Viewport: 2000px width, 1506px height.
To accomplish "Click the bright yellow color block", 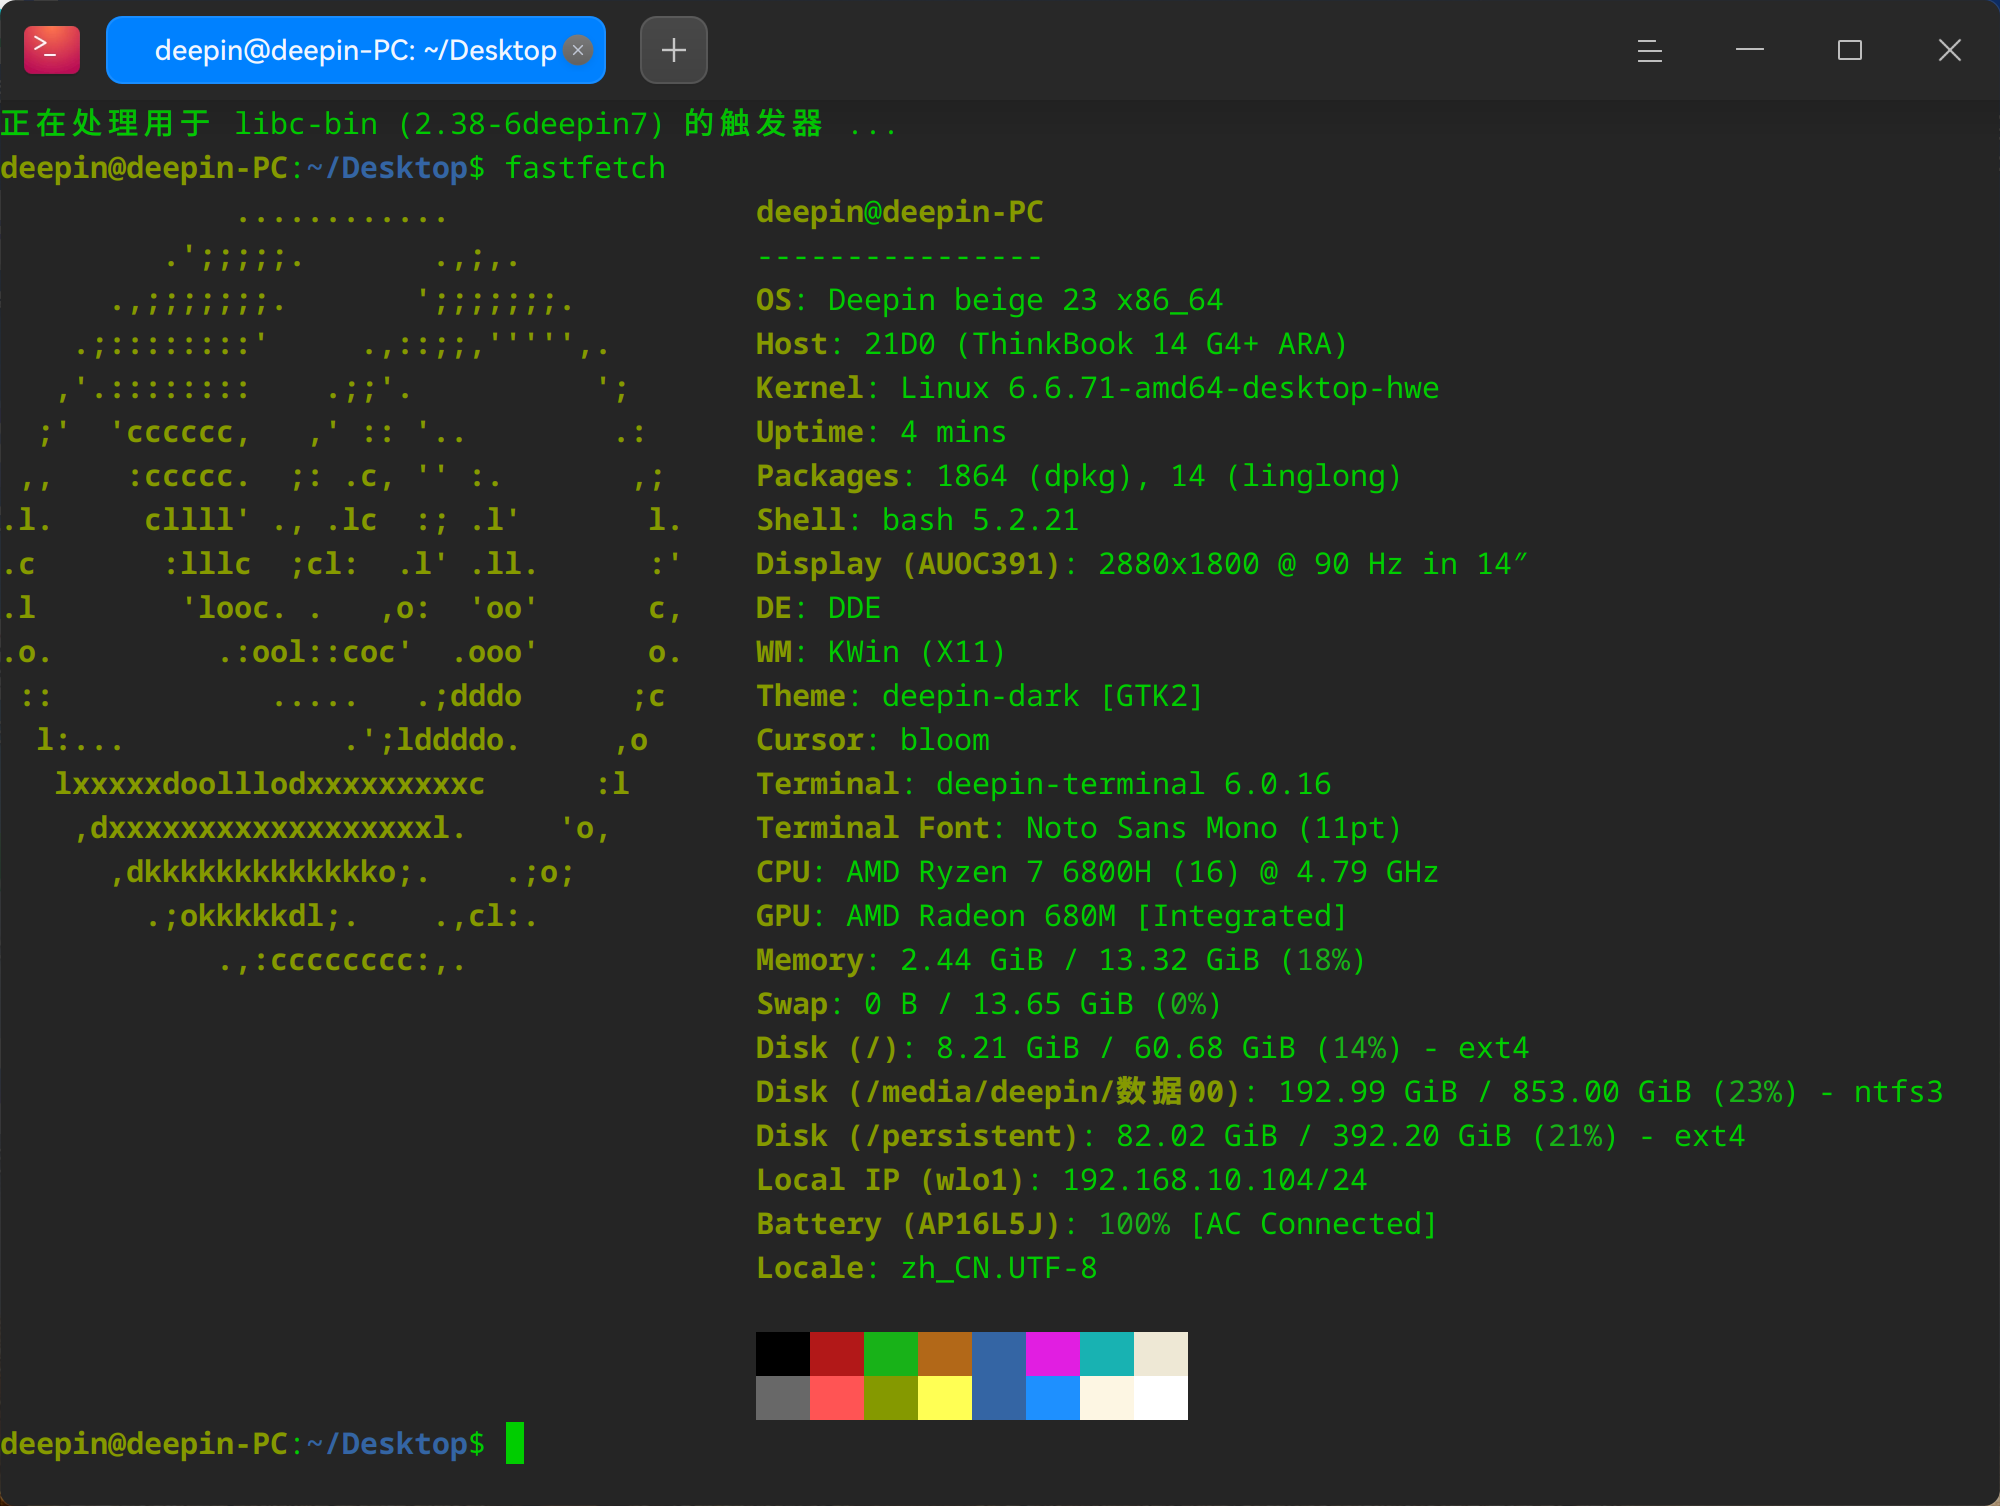I will 945,1398.
